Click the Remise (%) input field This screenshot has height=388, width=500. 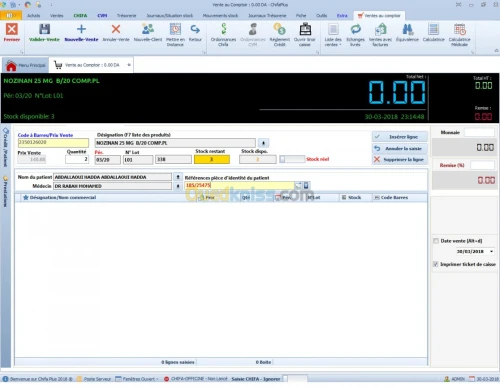click(482, 165)
